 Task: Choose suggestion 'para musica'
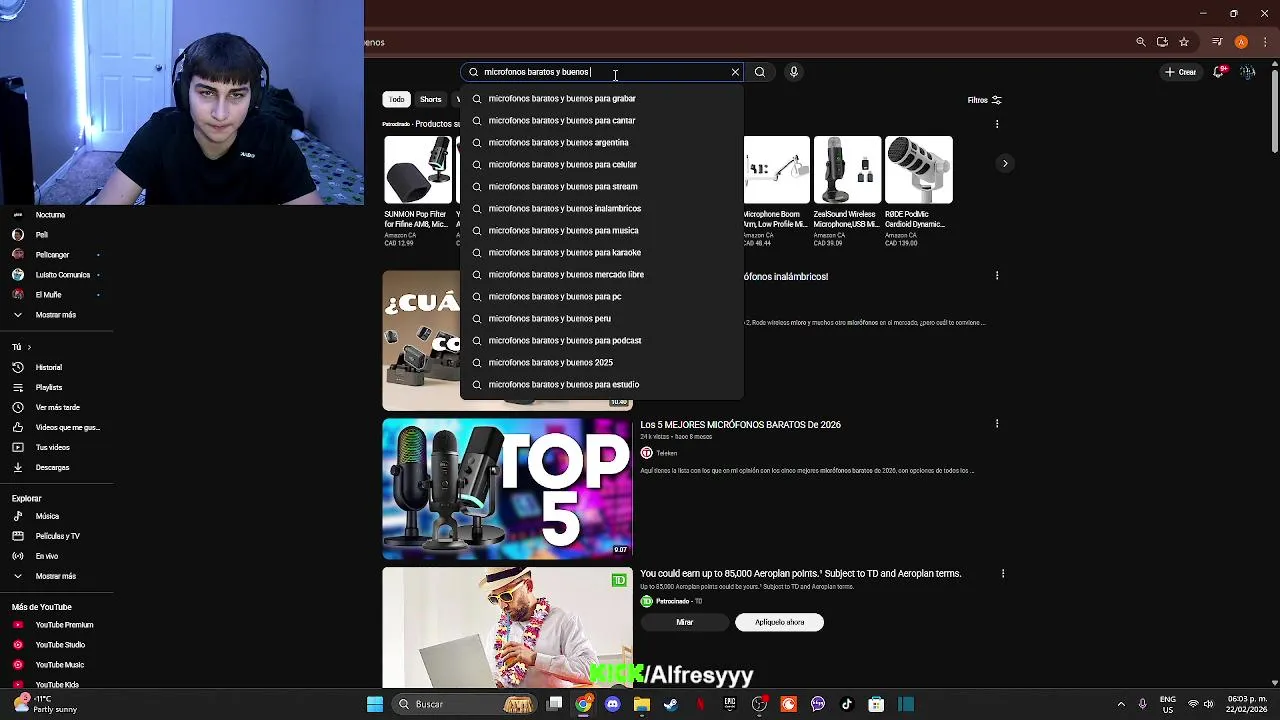point(601,230)
